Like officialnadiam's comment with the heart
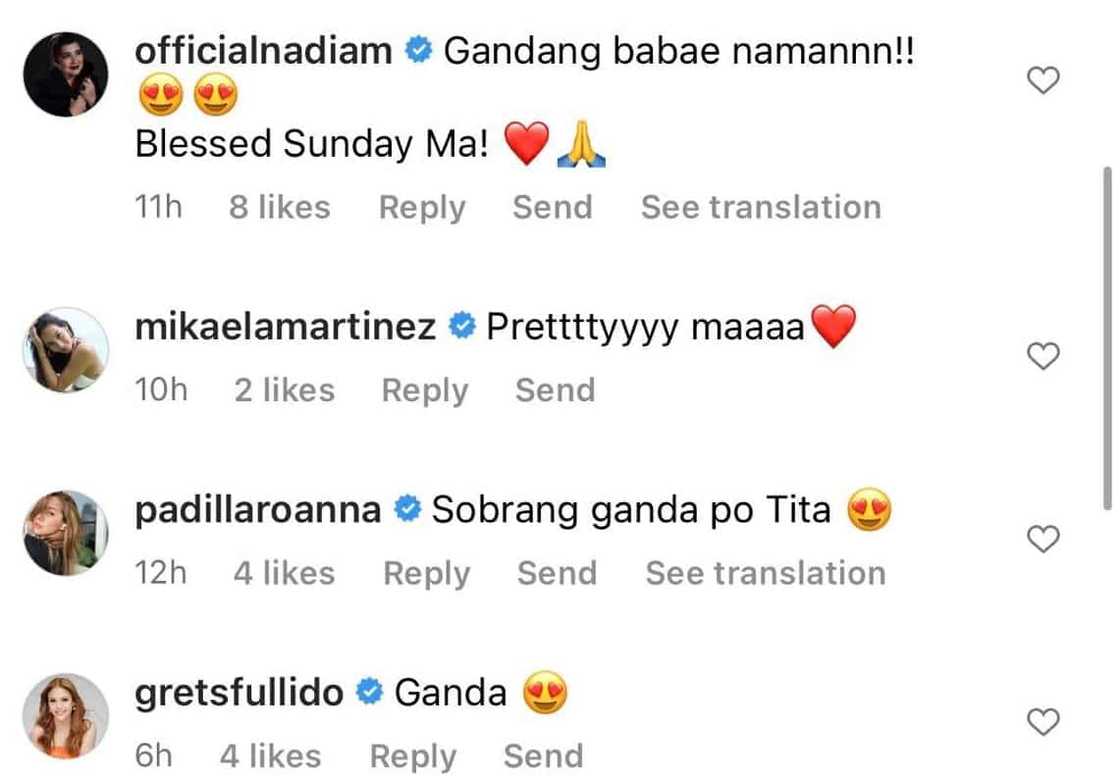The width and height of the screenshot is (1120, 776). click(1043, 80)
